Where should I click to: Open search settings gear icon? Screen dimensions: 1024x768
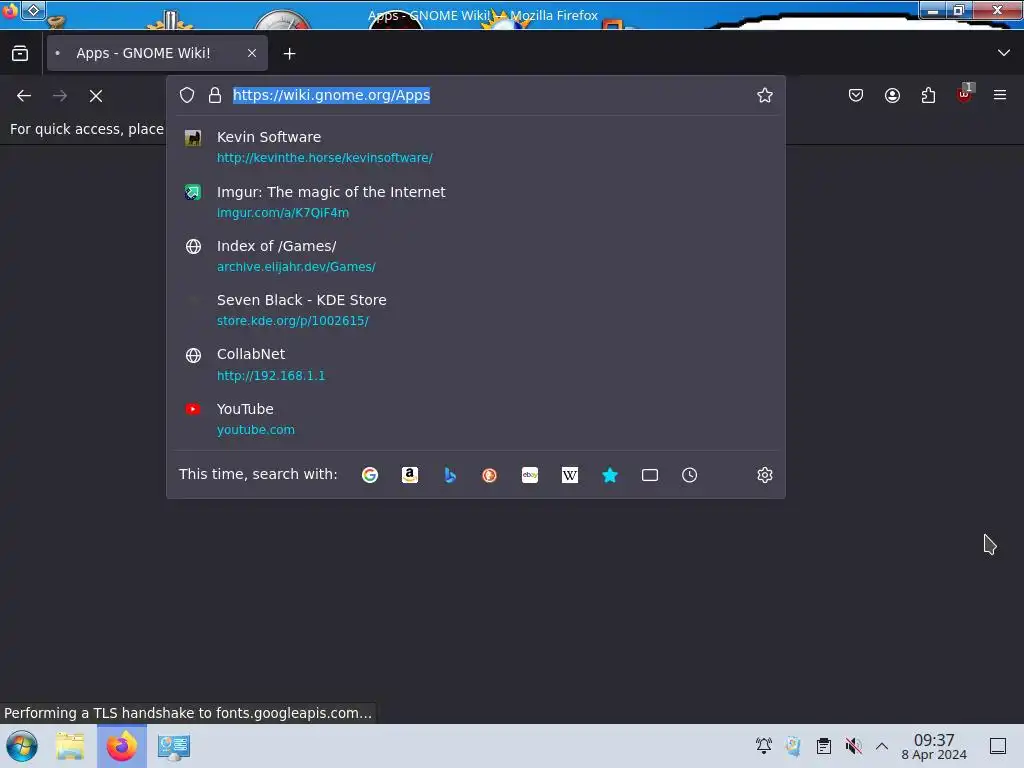765,475
